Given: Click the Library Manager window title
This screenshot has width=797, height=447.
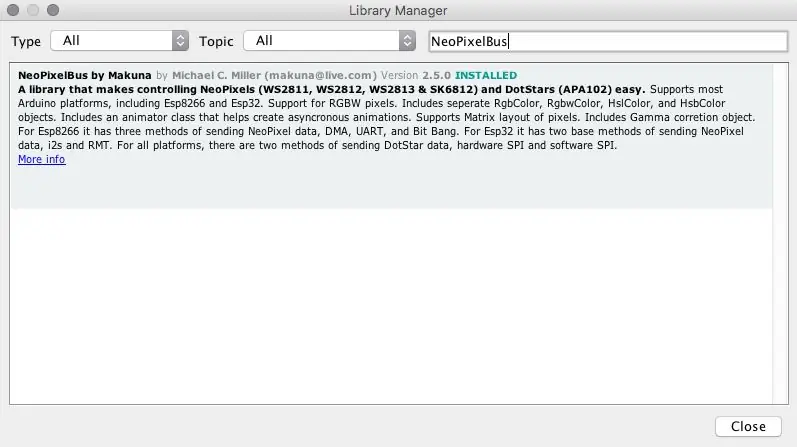Looking at the screenshot, I should 398,11.
